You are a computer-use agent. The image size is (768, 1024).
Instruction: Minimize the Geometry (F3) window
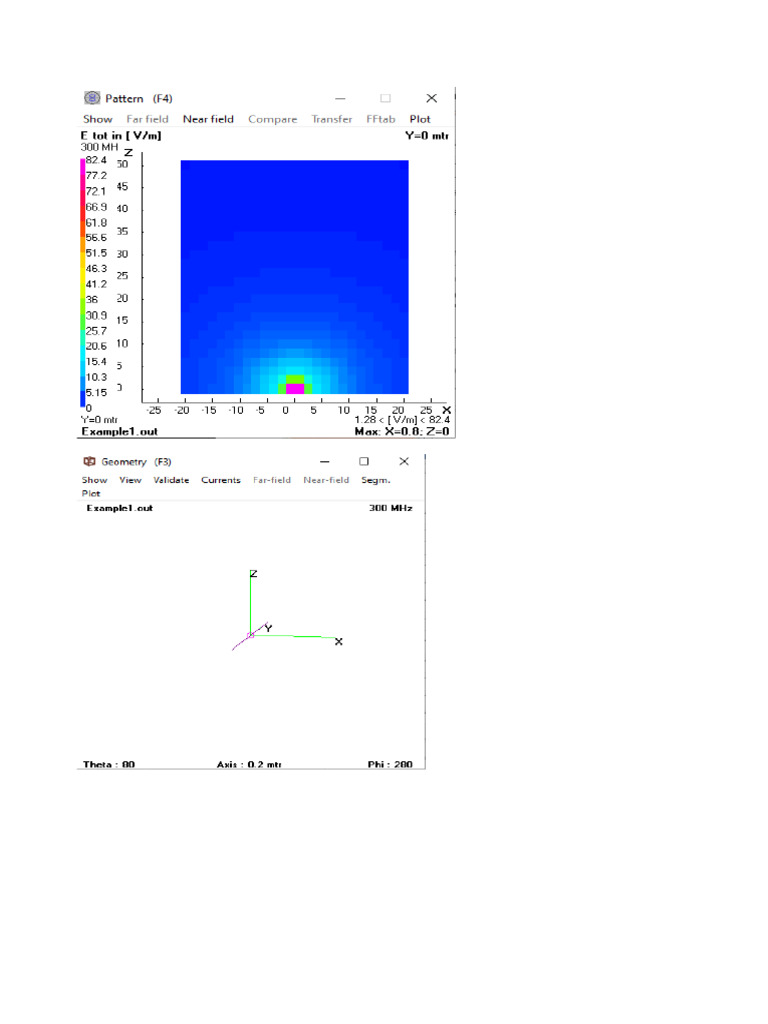click(325, 462)
